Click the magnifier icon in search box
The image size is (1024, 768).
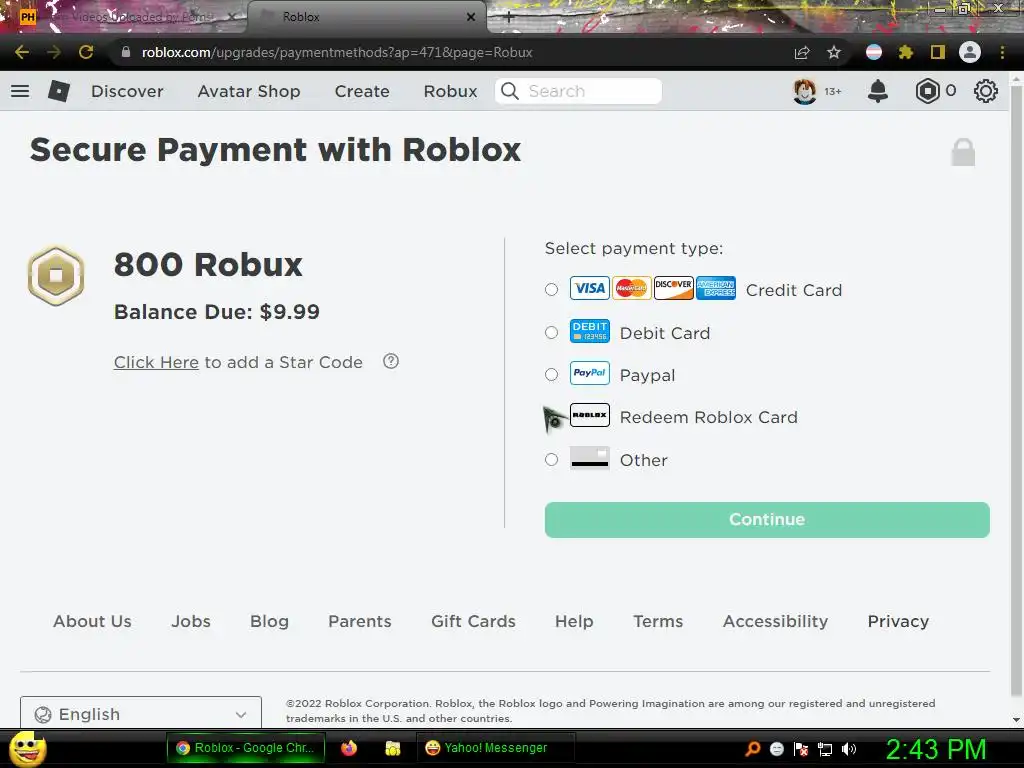[510, 91]
